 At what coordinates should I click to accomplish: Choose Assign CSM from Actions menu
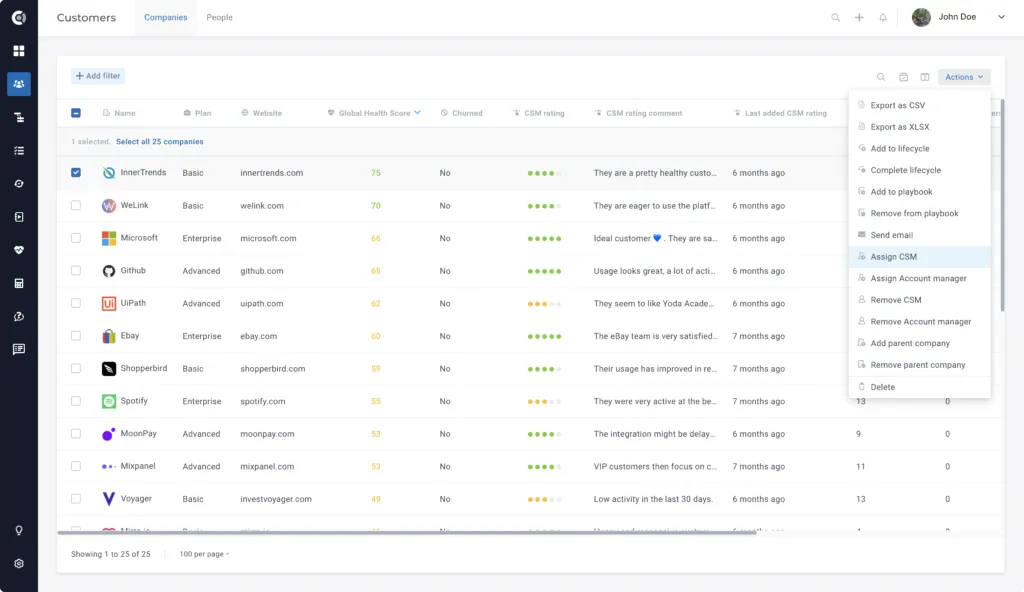(920, 257)
